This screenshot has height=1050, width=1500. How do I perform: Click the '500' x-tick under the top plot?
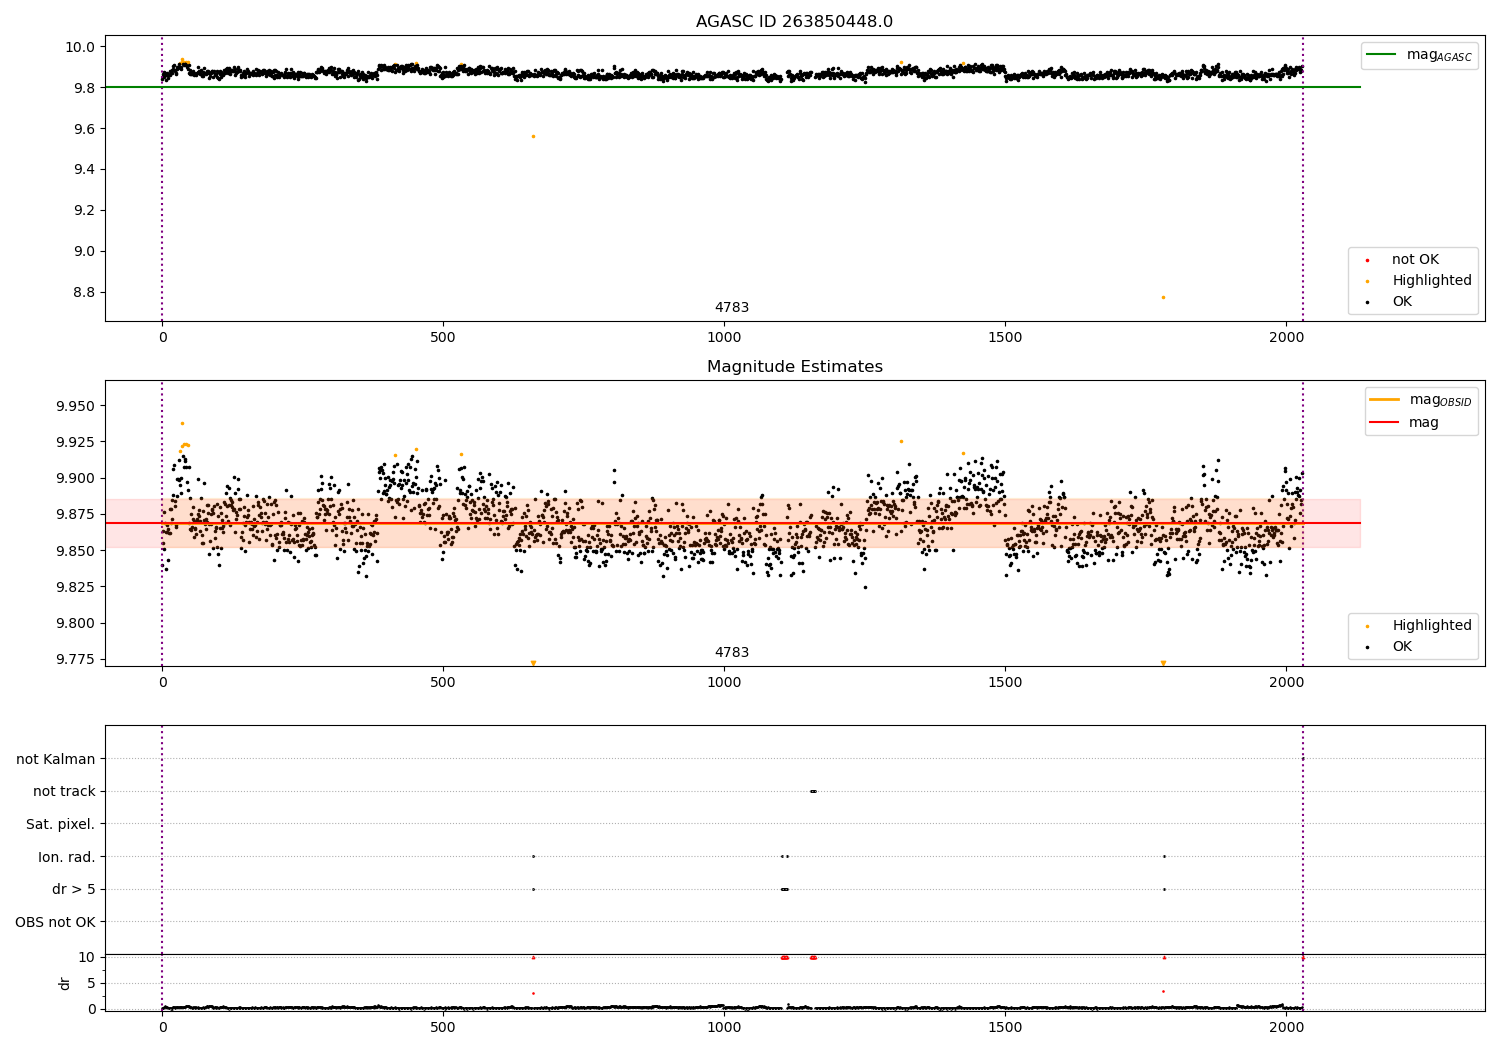443,338
